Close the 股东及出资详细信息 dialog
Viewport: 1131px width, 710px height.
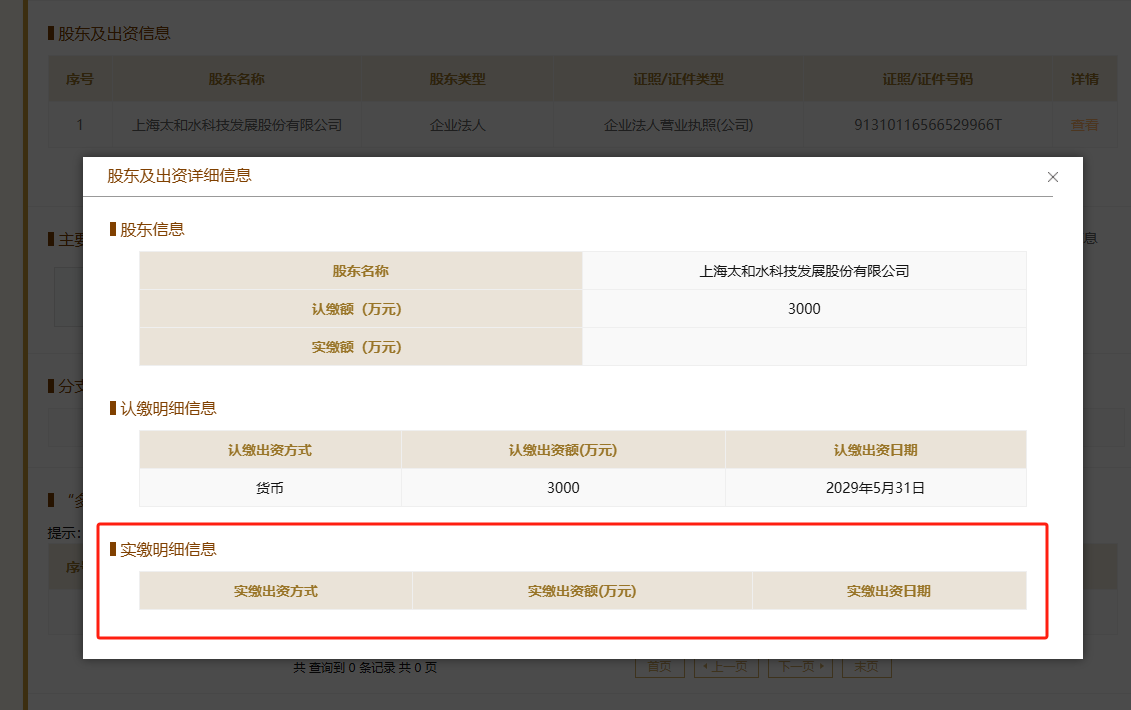1052,177
